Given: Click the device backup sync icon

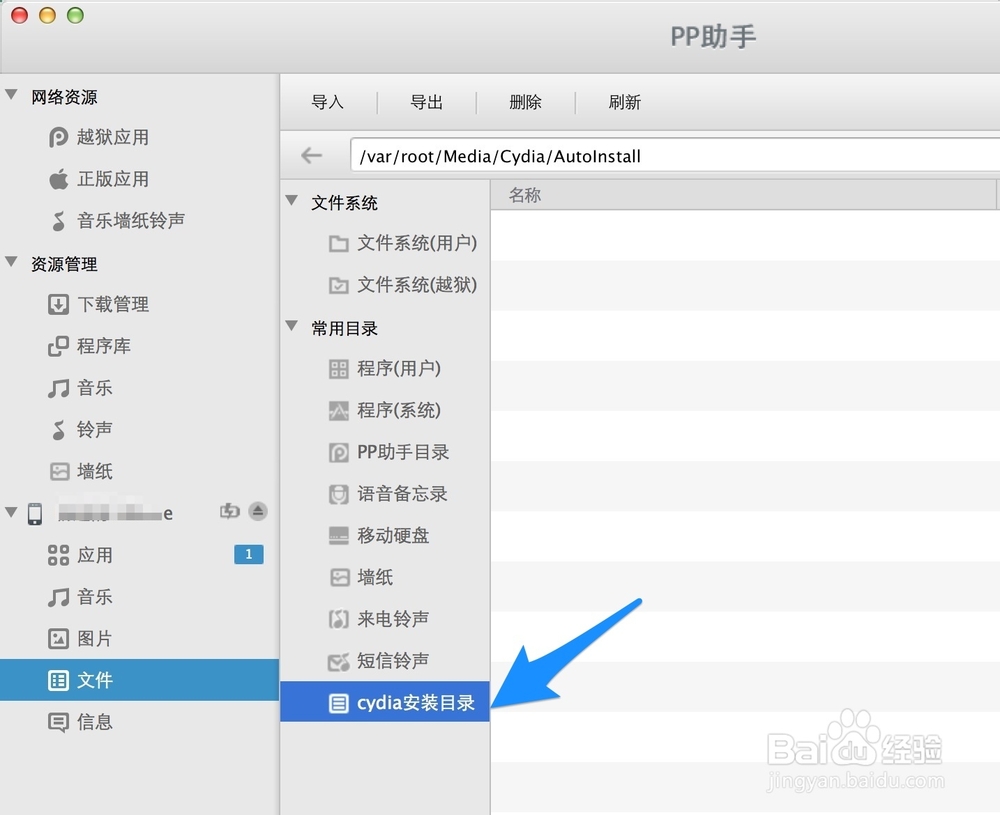Looking at the screenshot, I should [x=230, y=511].
